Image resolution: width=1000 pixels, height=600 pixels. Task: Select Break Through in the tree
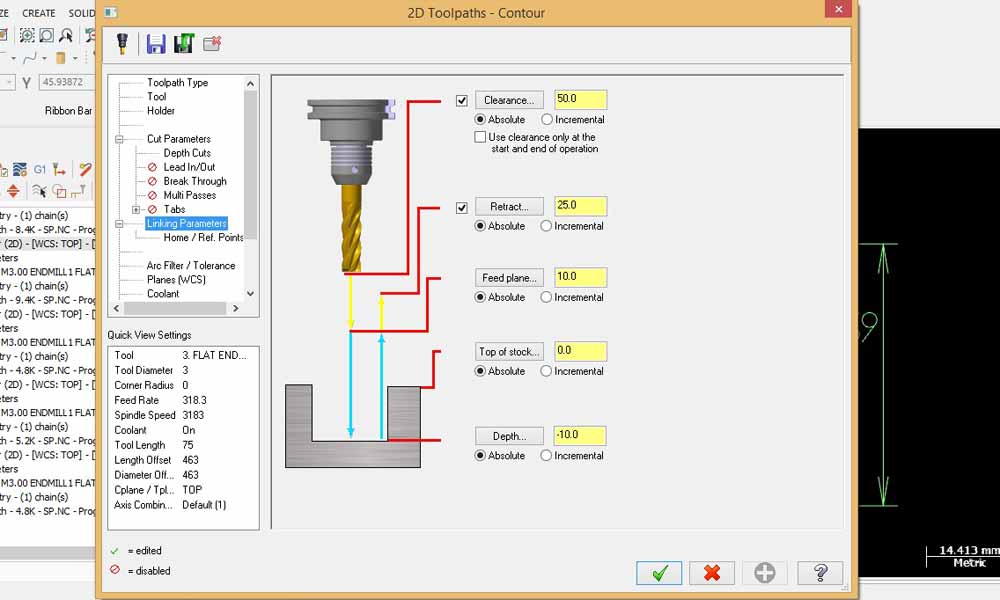click(195, 181)
